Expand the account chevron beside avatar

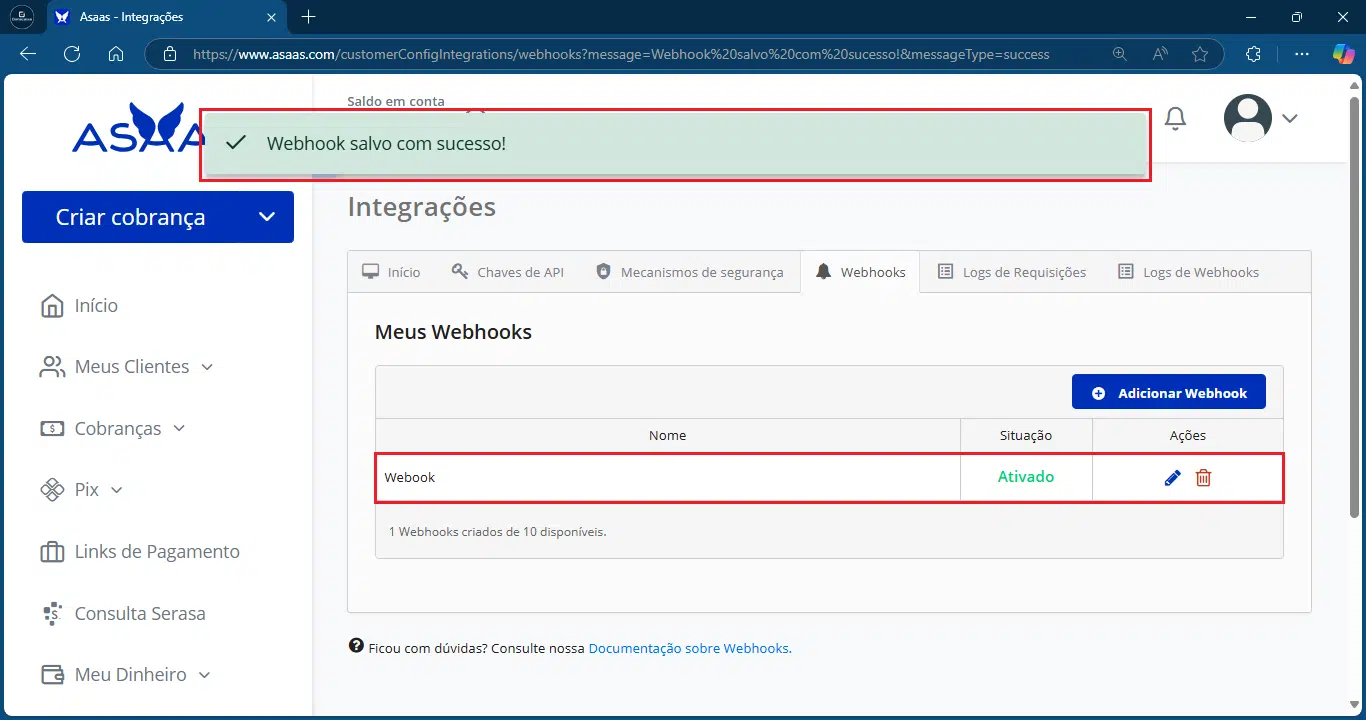point(1290,118)
